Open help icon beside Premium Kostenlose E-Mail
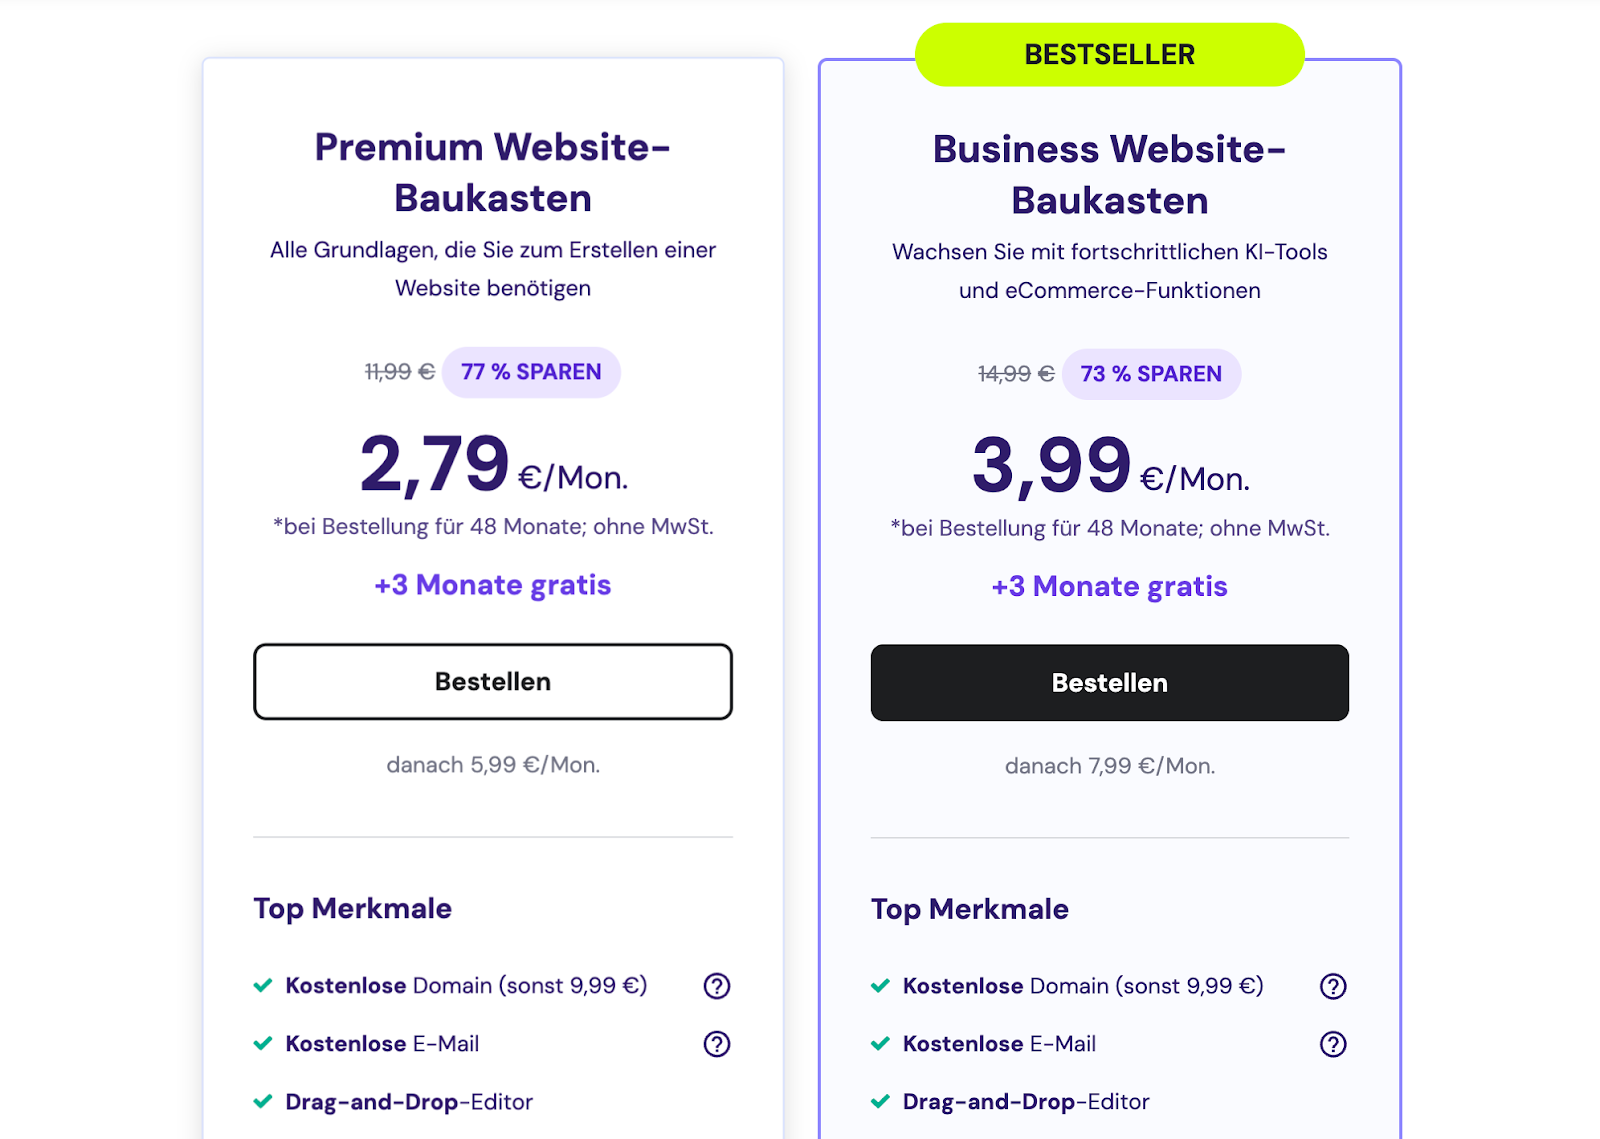This screenshot has width=1600, height=1139. click(716, 1044)
